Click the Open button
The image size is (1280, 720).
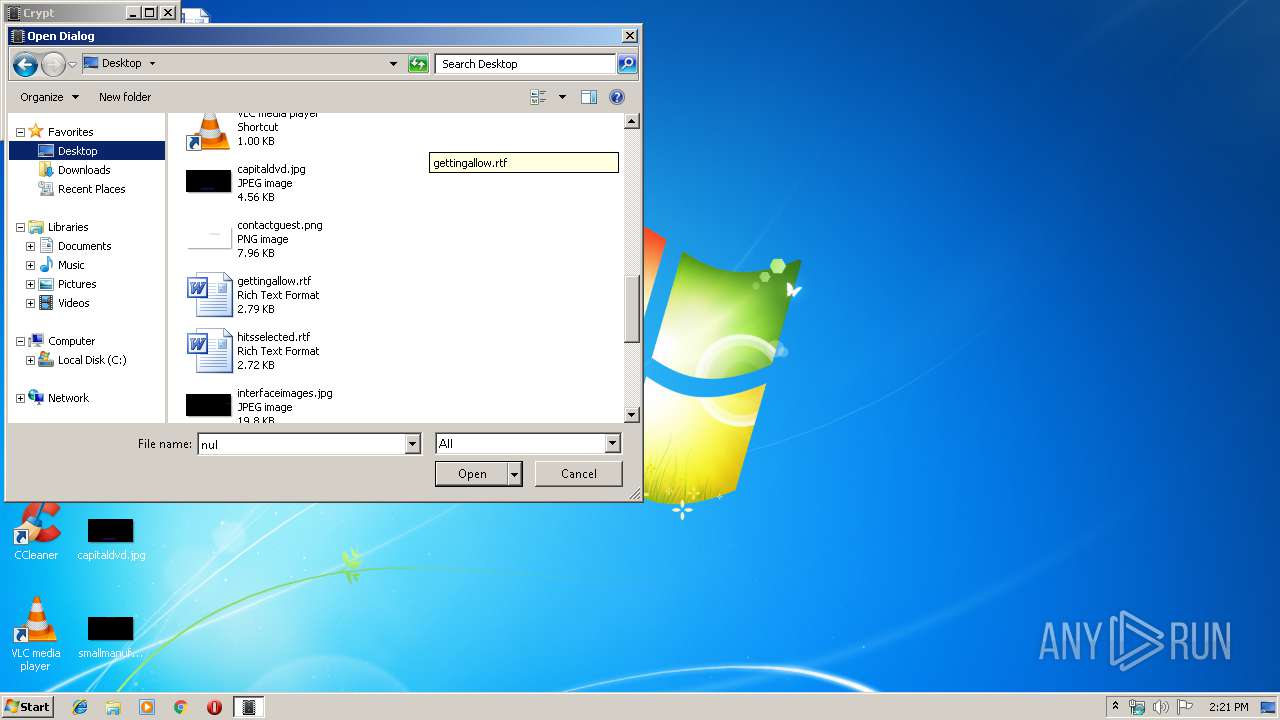[472, 474]
